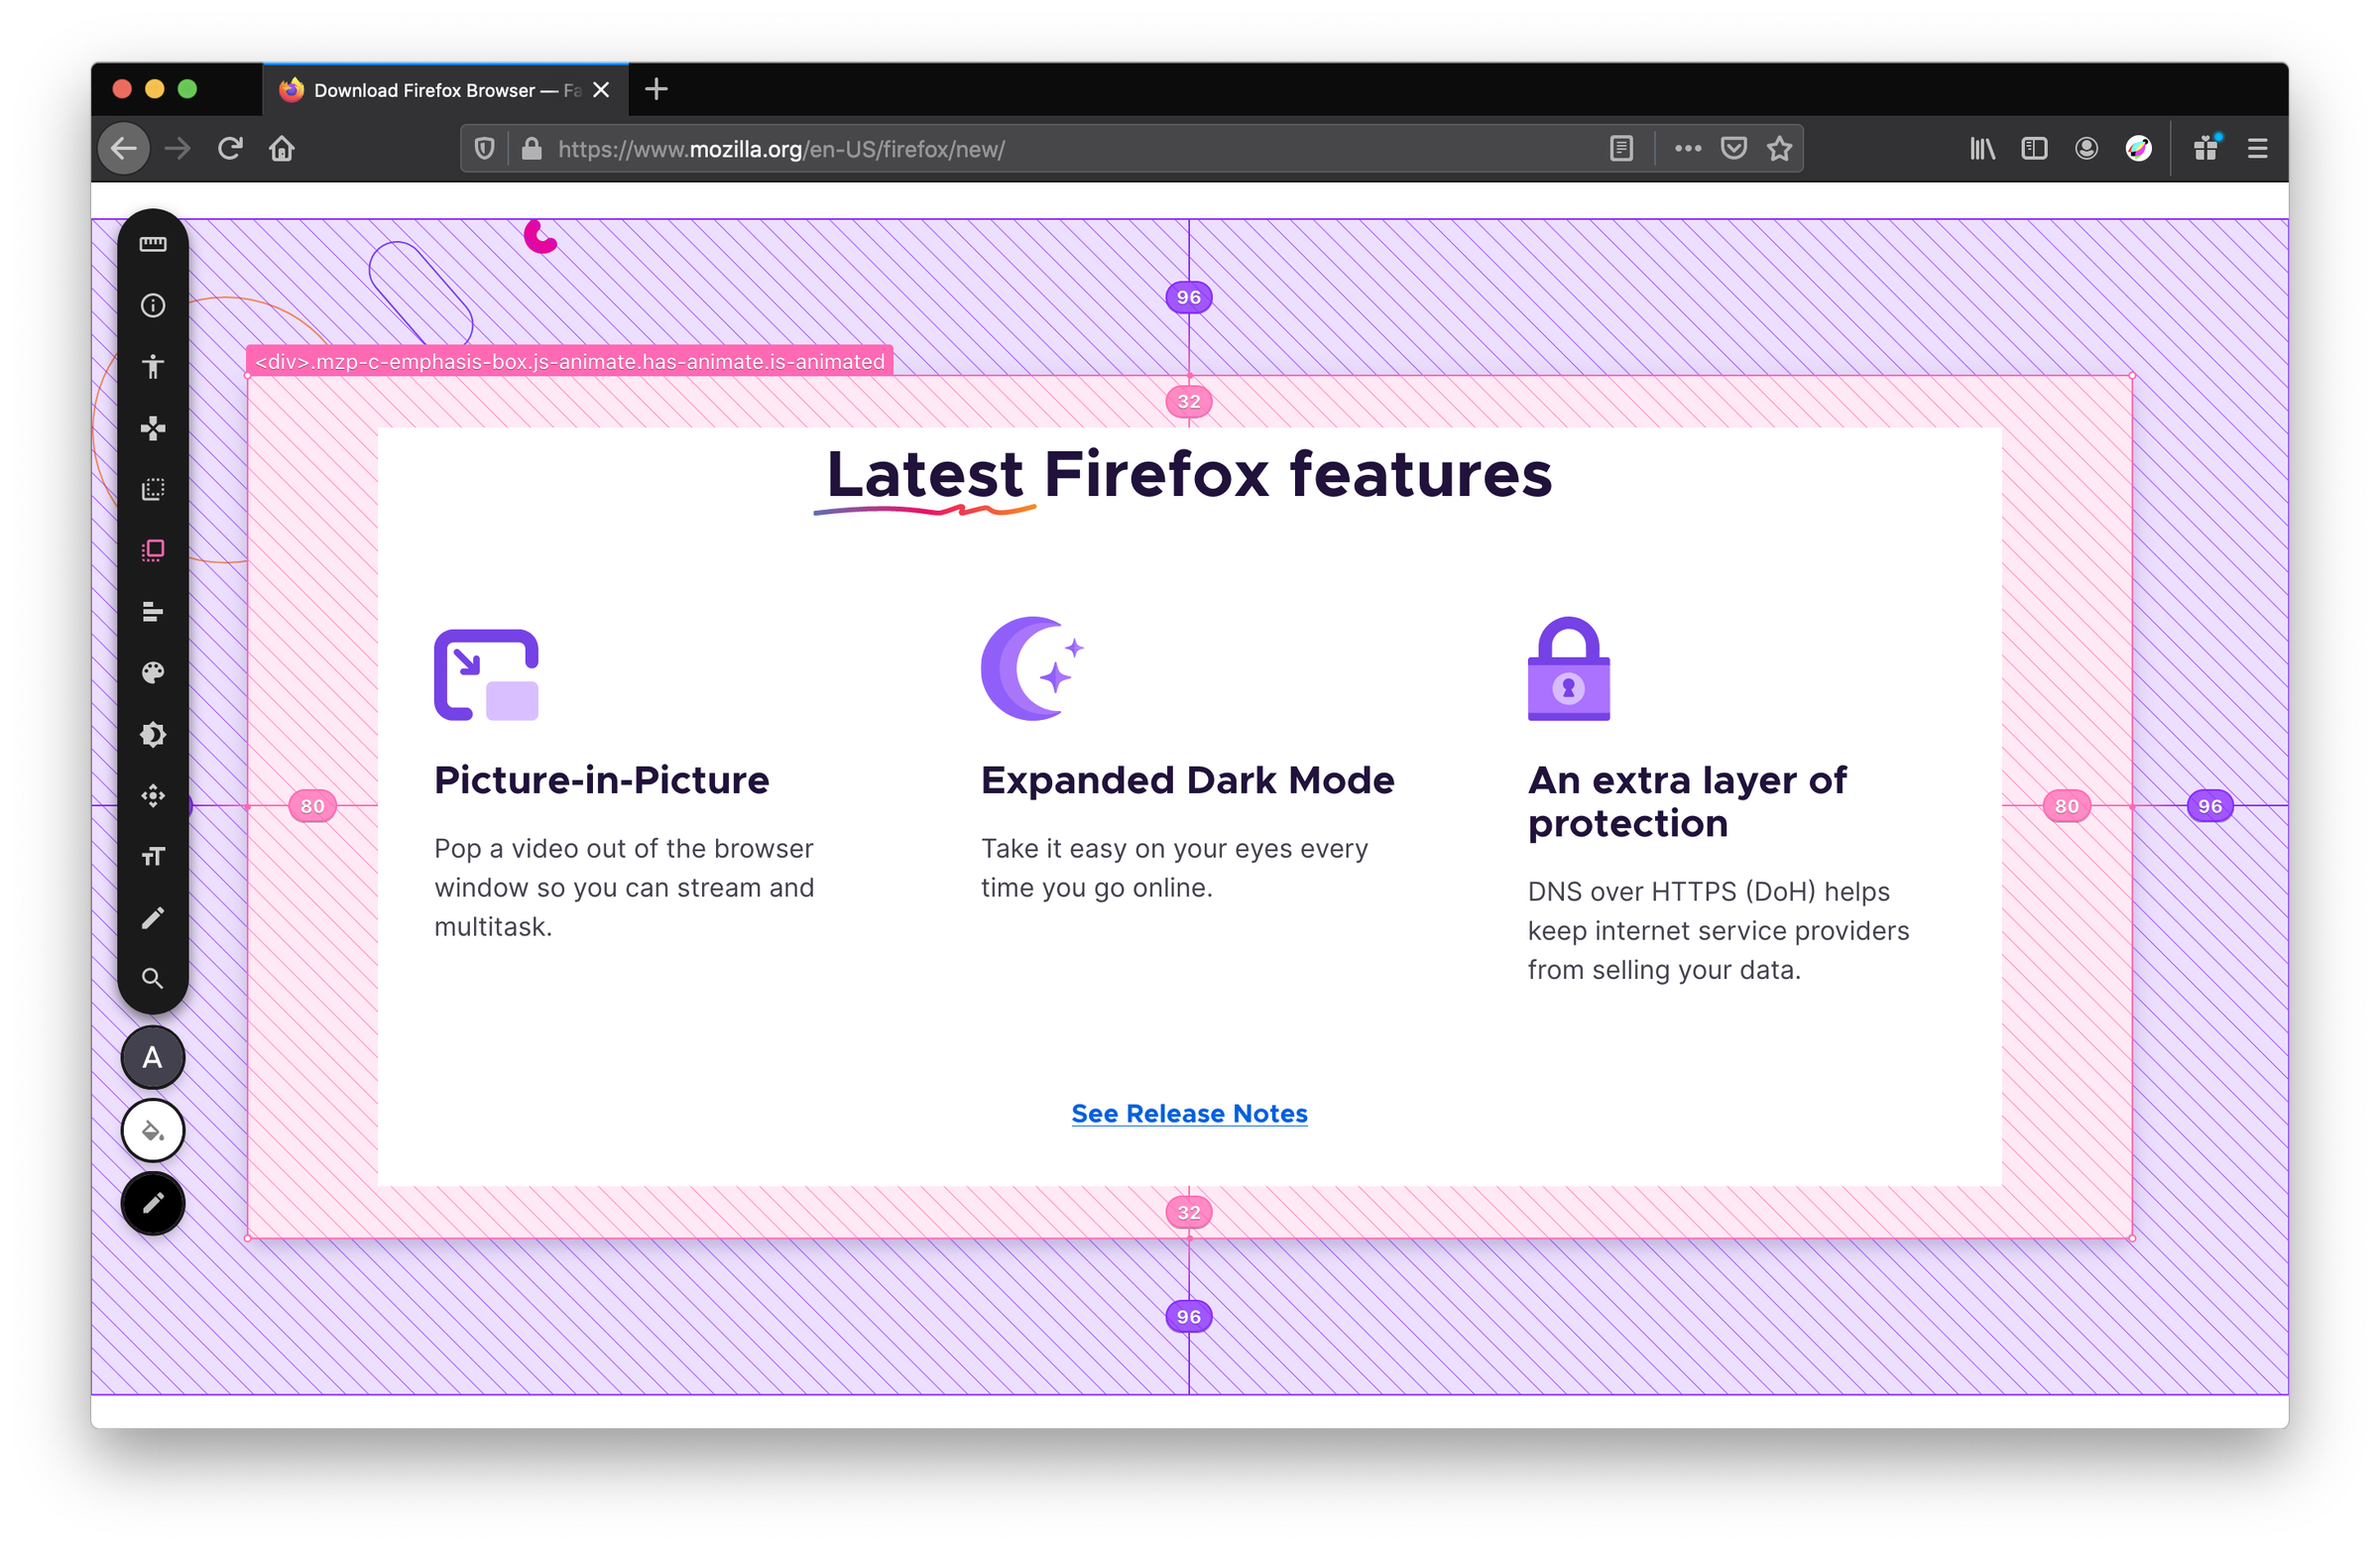Click An extra layer of protection heading
Viewport: 2380px width, 1549px height.
pos(1688,801)
